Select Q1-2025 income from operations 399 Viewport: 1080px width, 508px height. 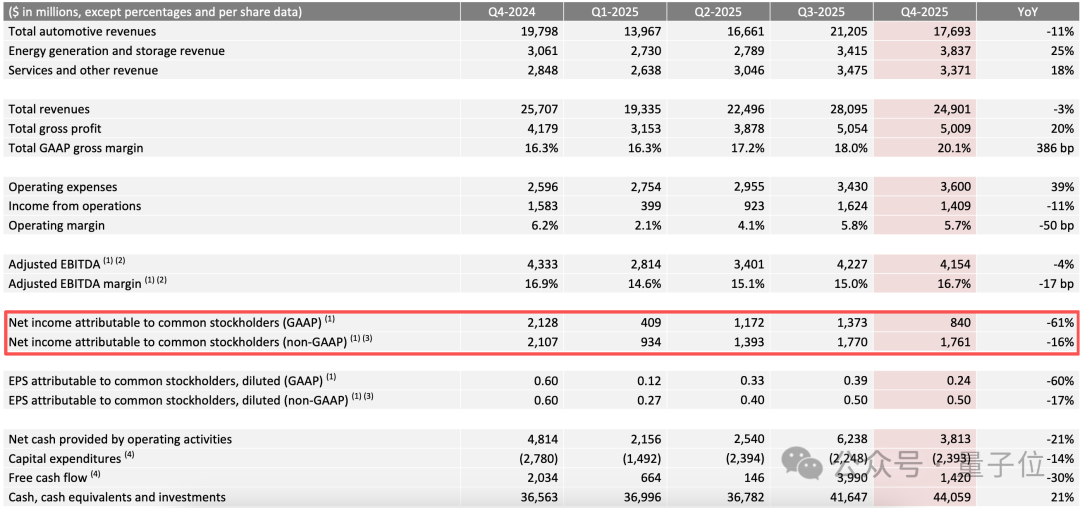650,206
